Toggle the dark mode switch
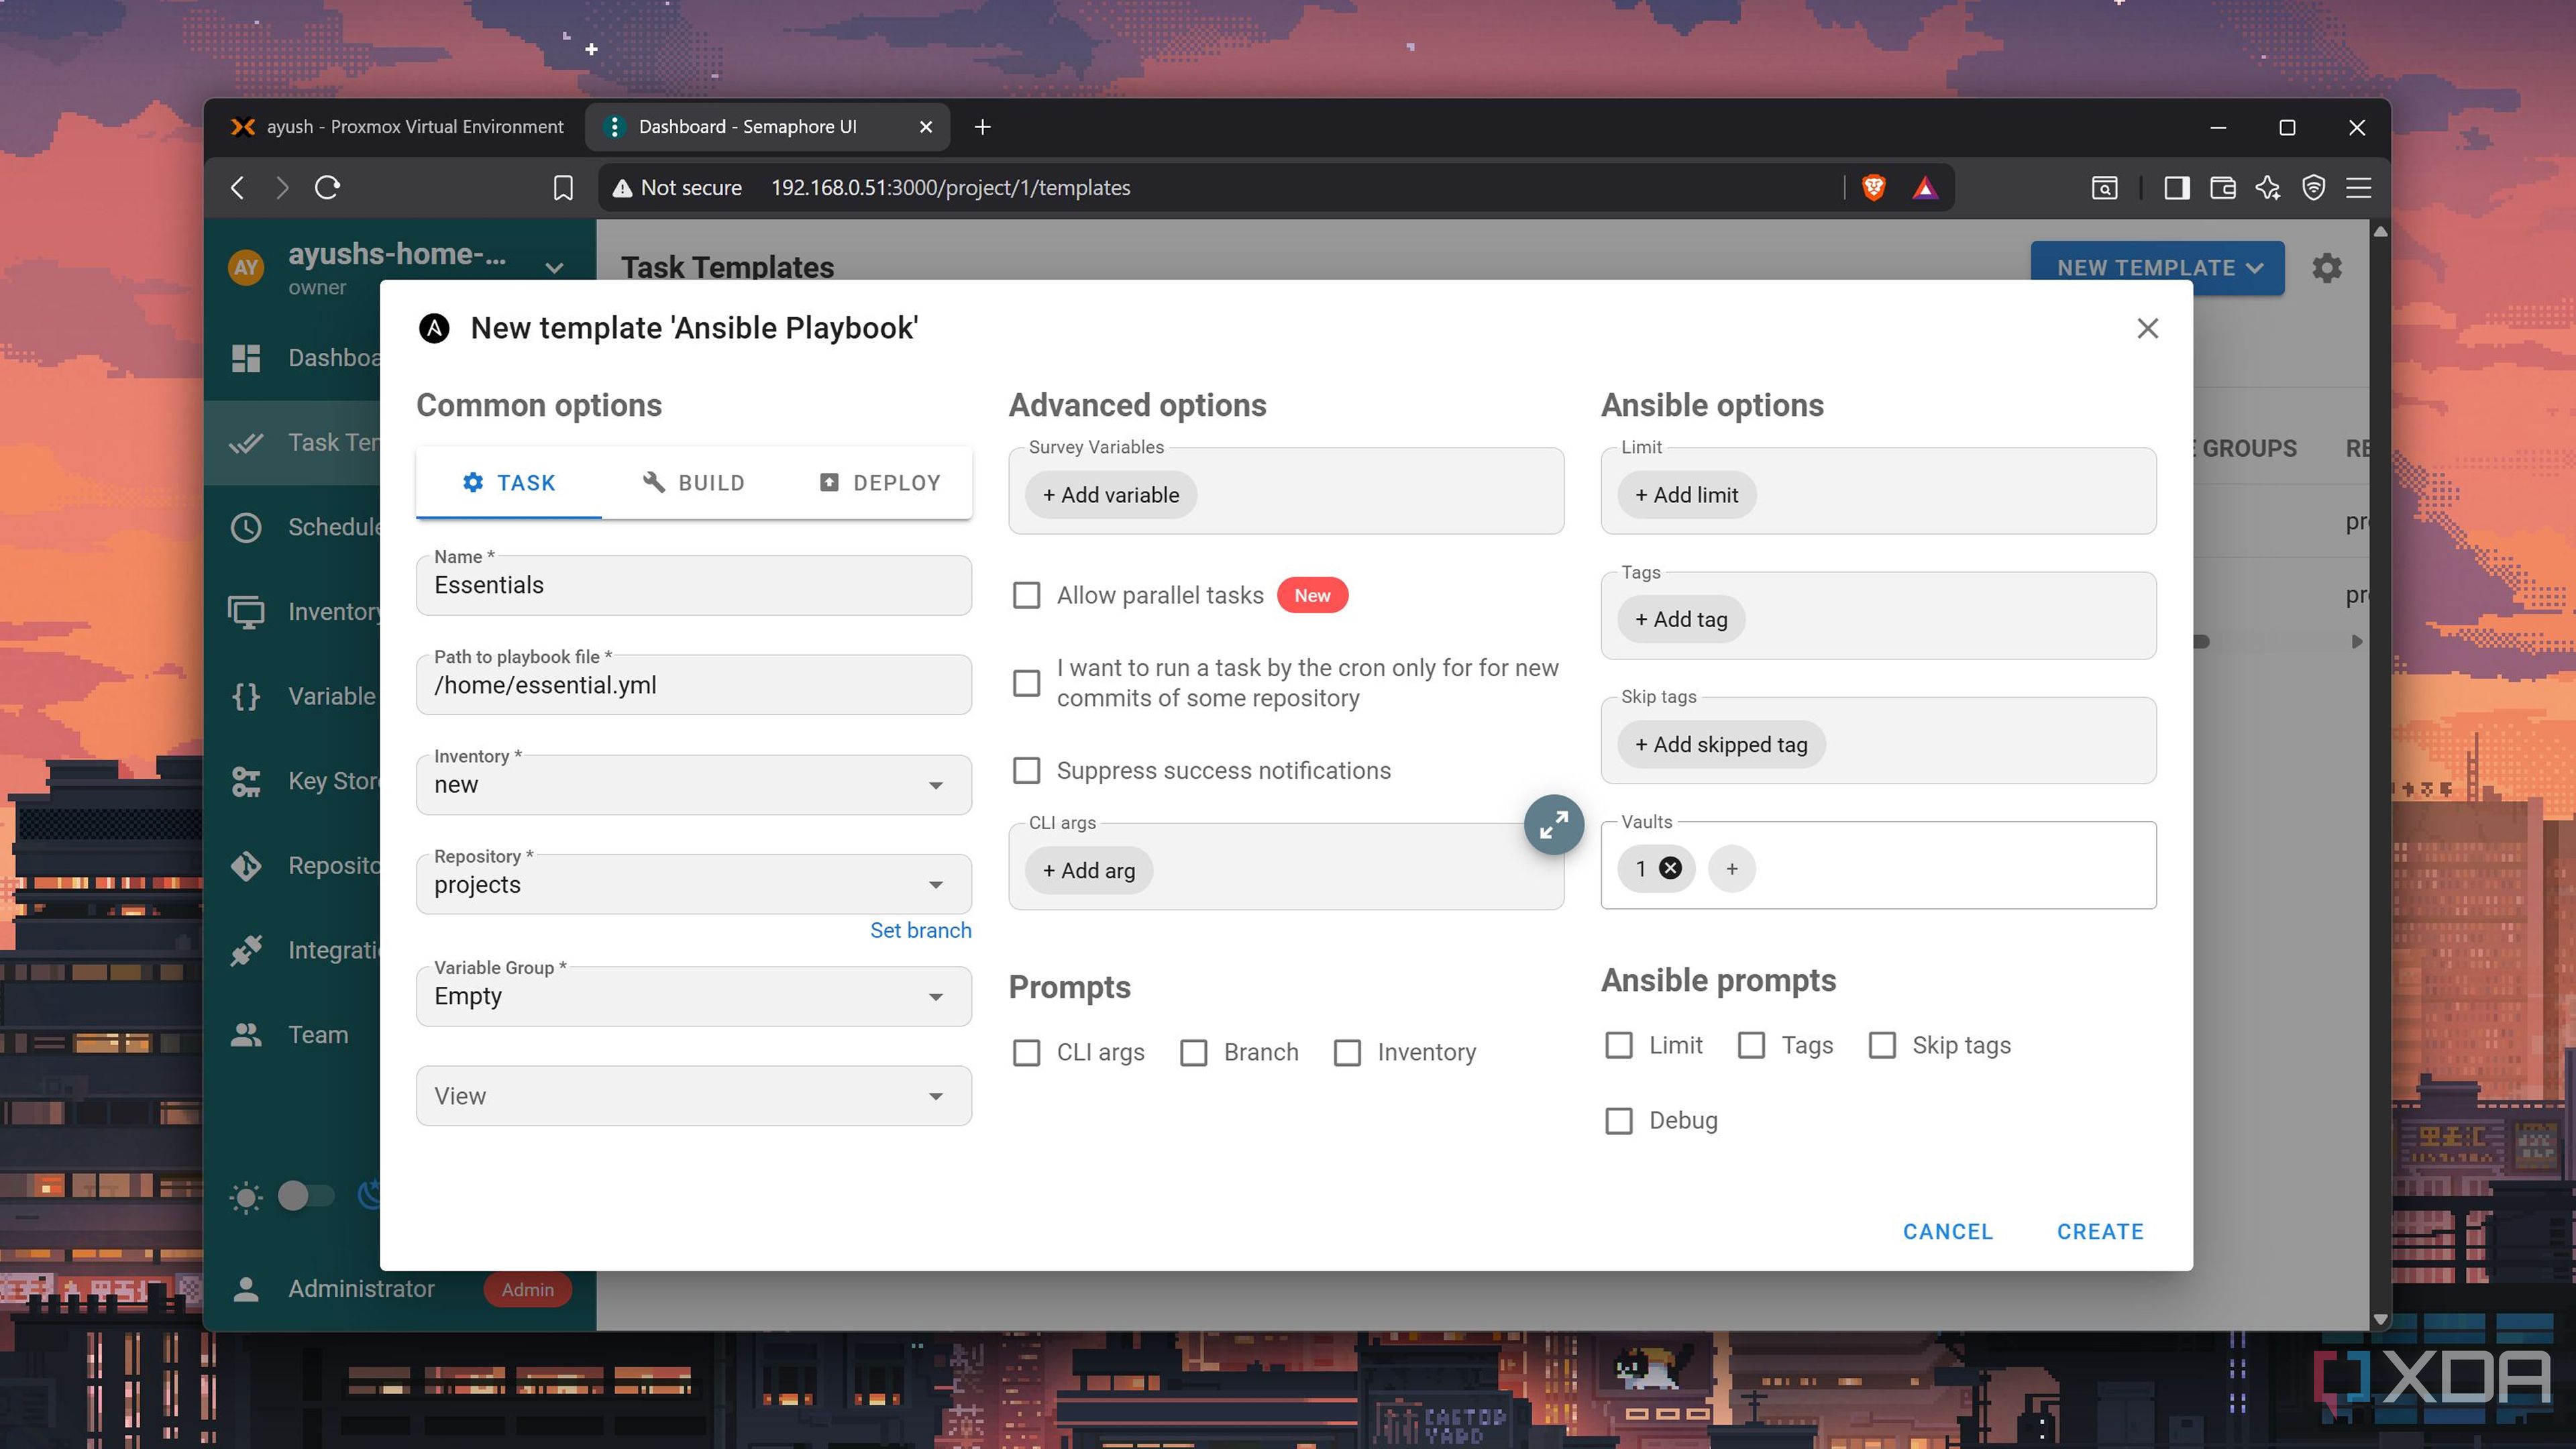 pos(305,1195)
